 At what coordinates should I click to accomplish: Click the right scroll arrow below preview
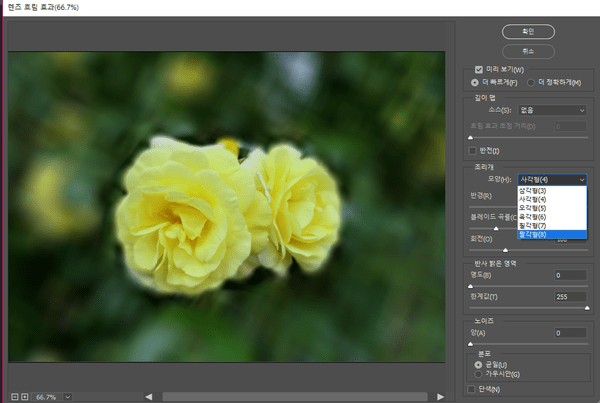(x=441, y=396)
